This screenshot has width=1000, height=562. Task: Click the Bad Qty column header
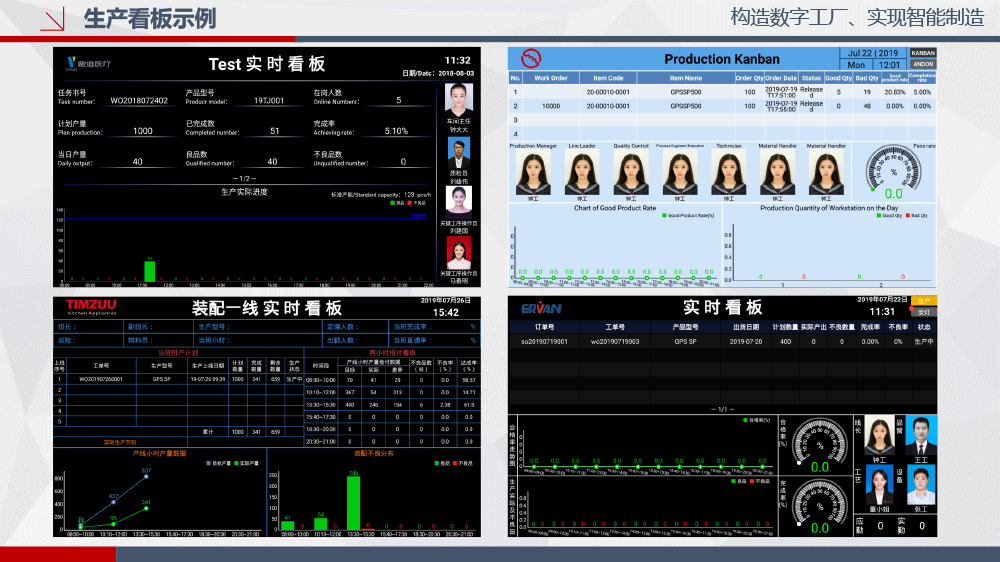tap(867, 78)
